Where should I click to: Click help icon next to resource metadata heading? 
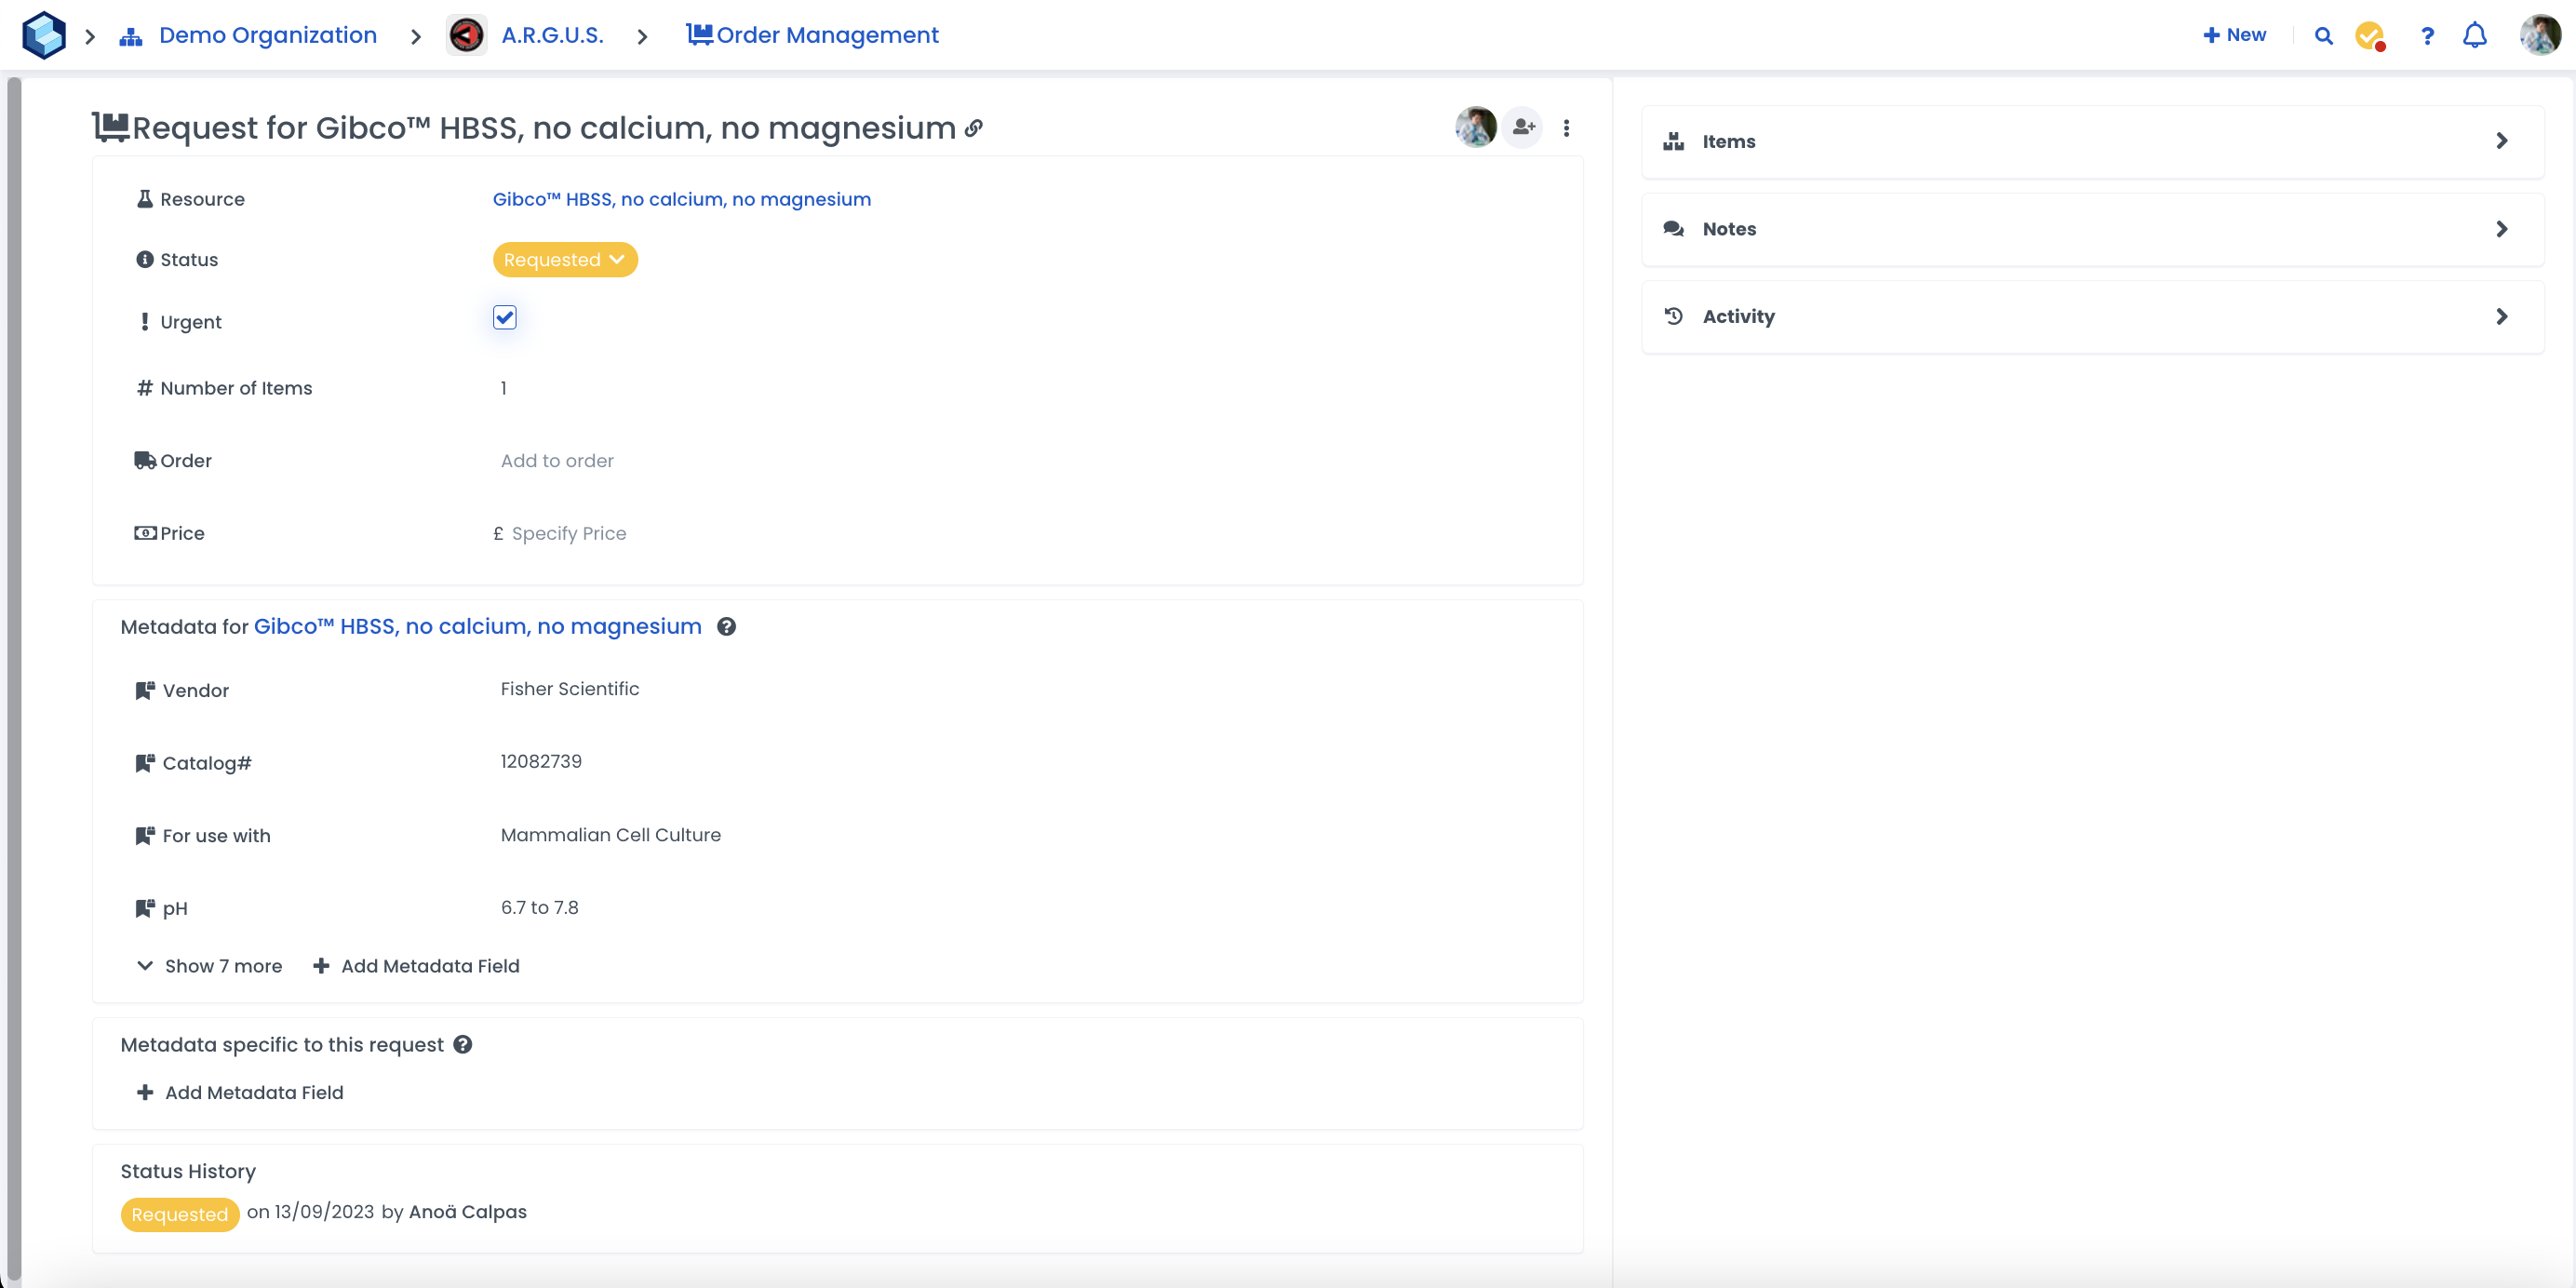(x=727, y=627)
